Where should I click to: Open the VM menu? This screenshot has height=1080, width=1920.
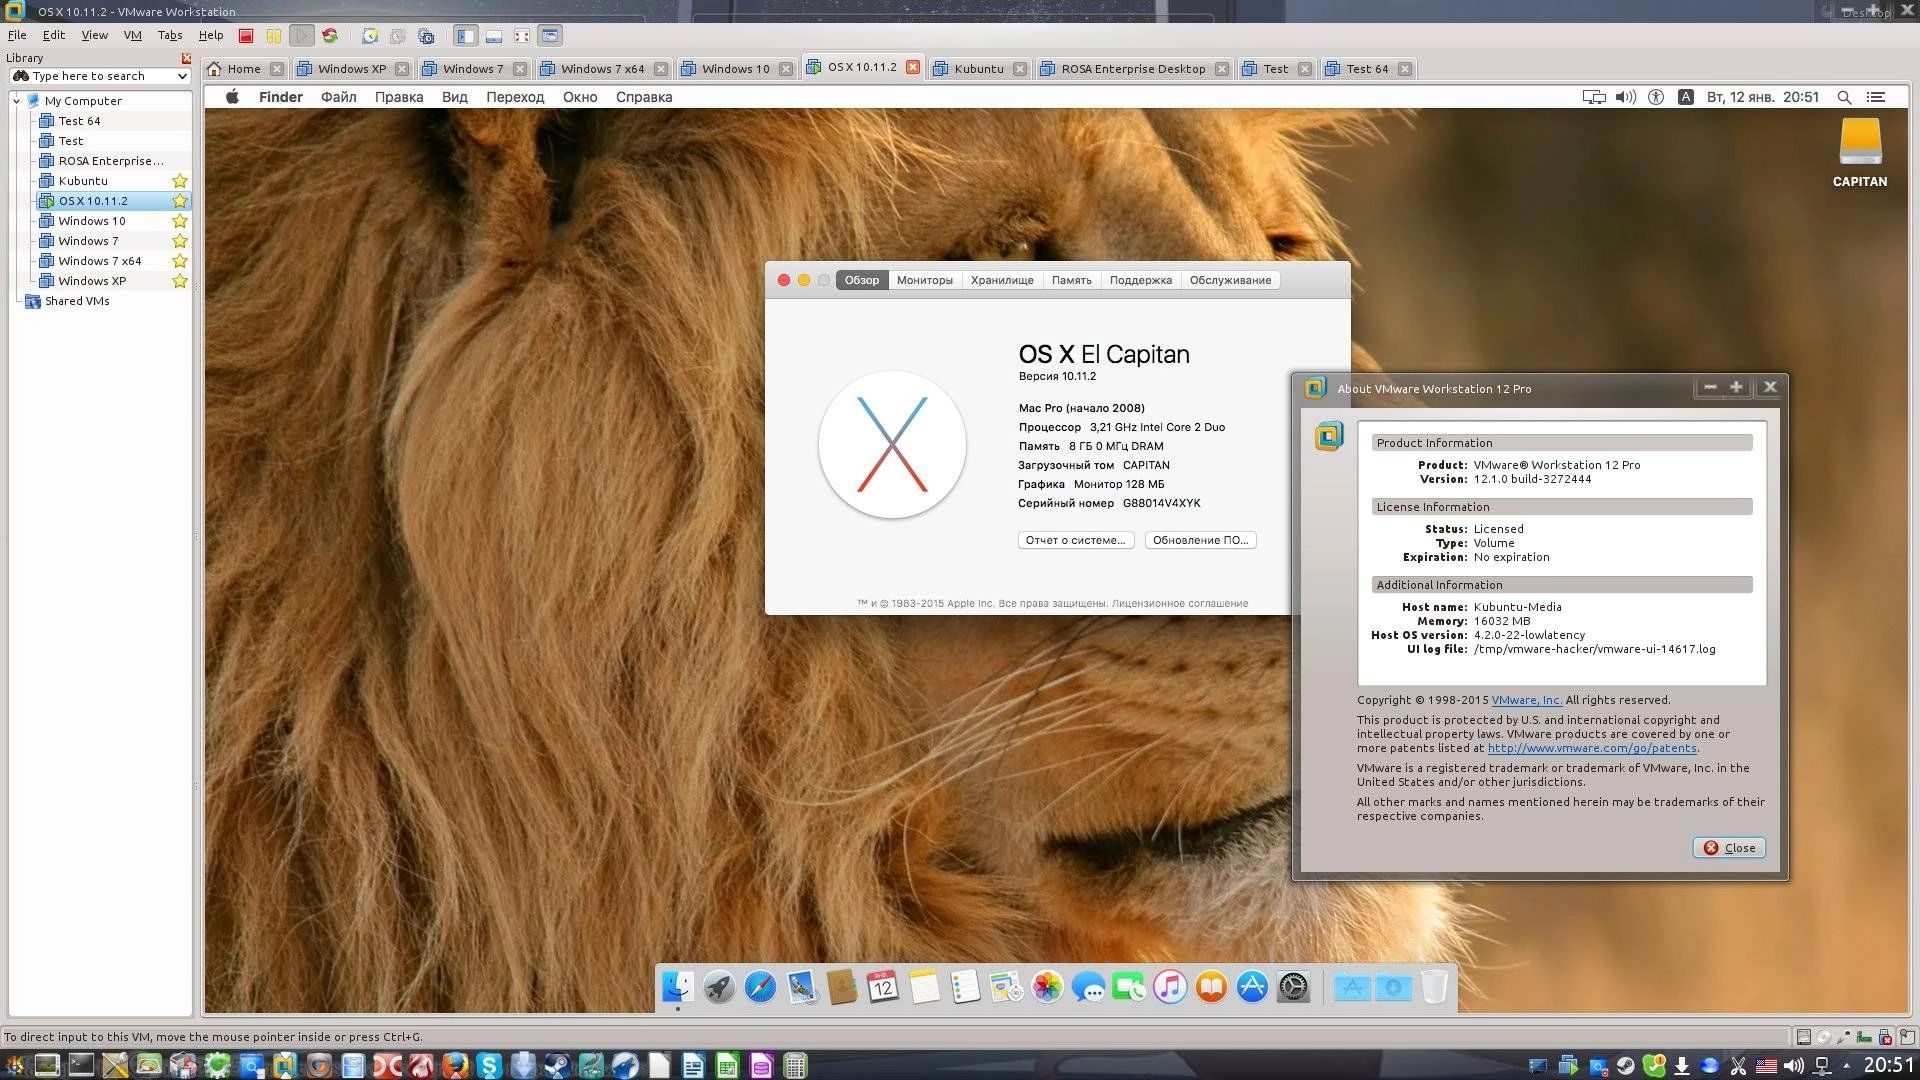pyautogui.click(x=132, y=35)
